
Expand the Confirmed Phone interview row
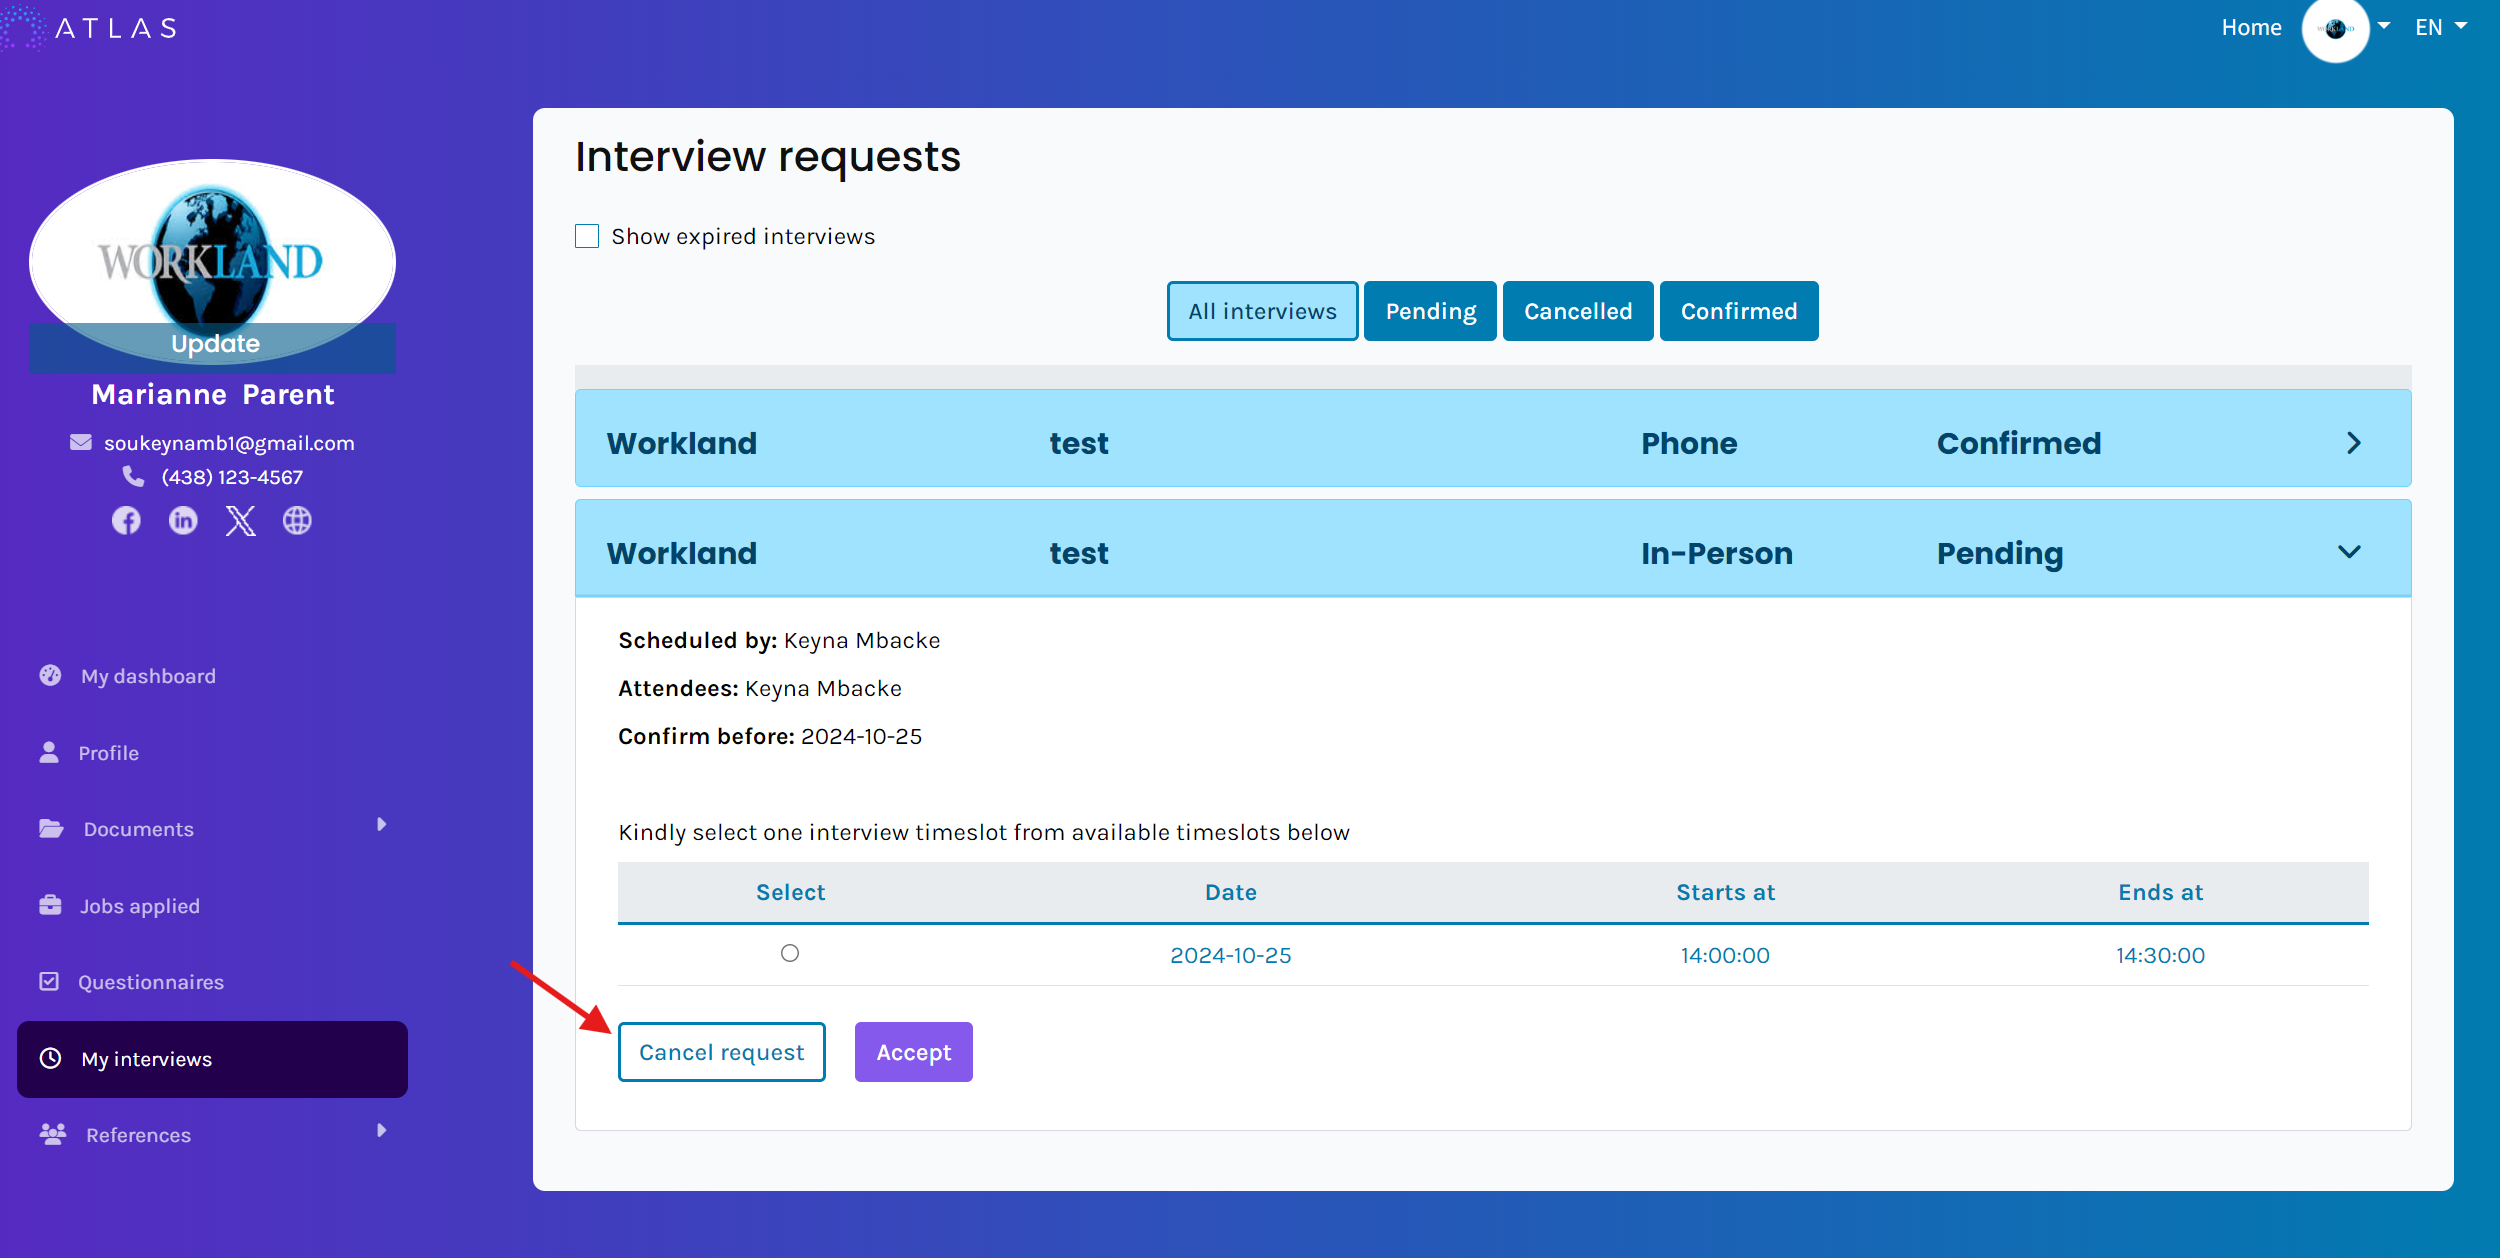[x=2353, y=443]
